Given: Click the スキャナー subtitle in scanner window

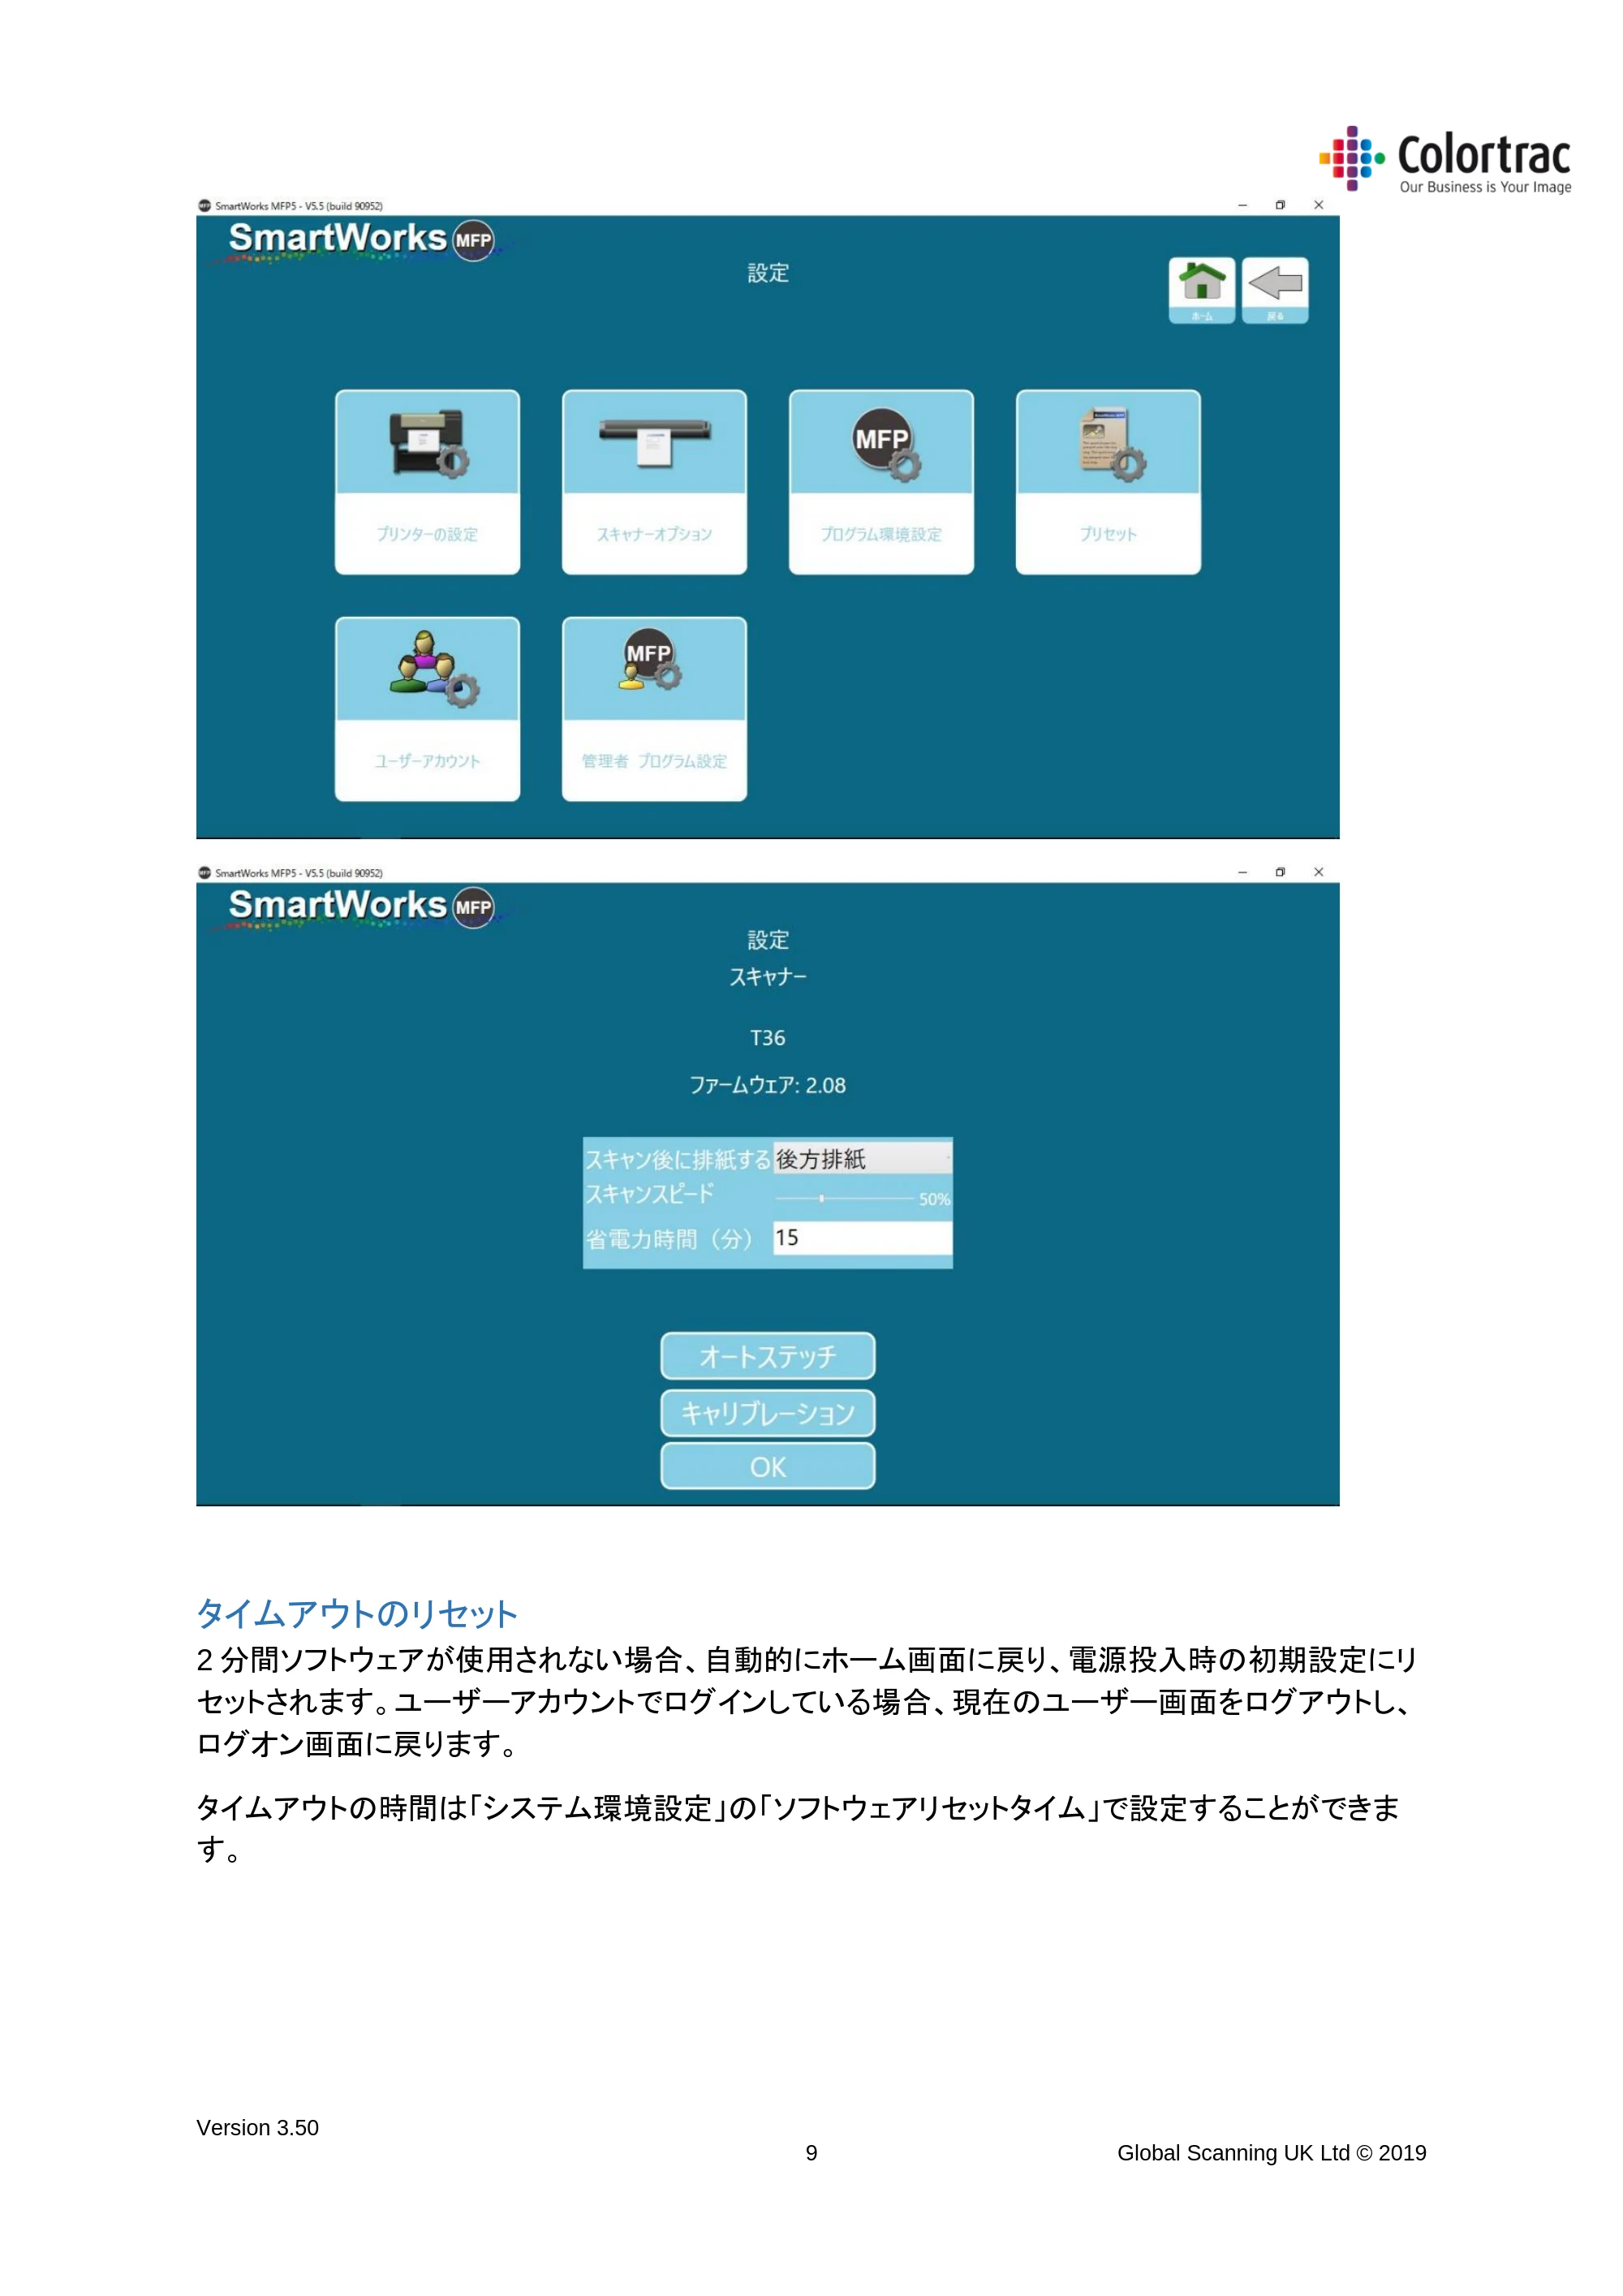Looking at the screenshot, I should pos(768,977).
